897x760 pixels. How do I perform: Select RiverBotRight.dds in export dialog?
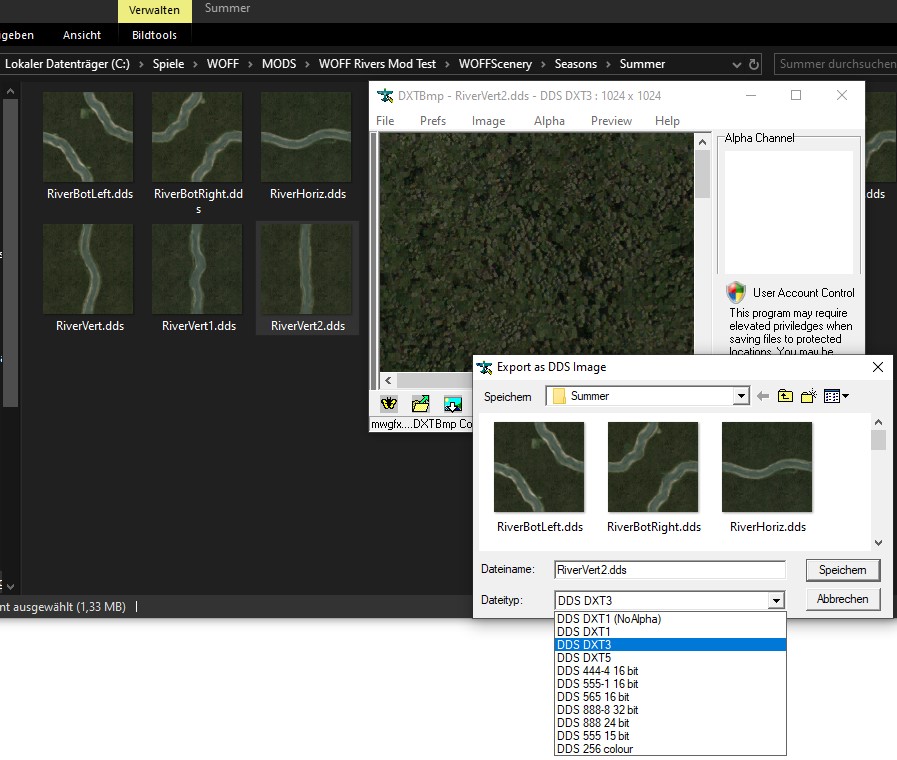(x=653, y=478)
